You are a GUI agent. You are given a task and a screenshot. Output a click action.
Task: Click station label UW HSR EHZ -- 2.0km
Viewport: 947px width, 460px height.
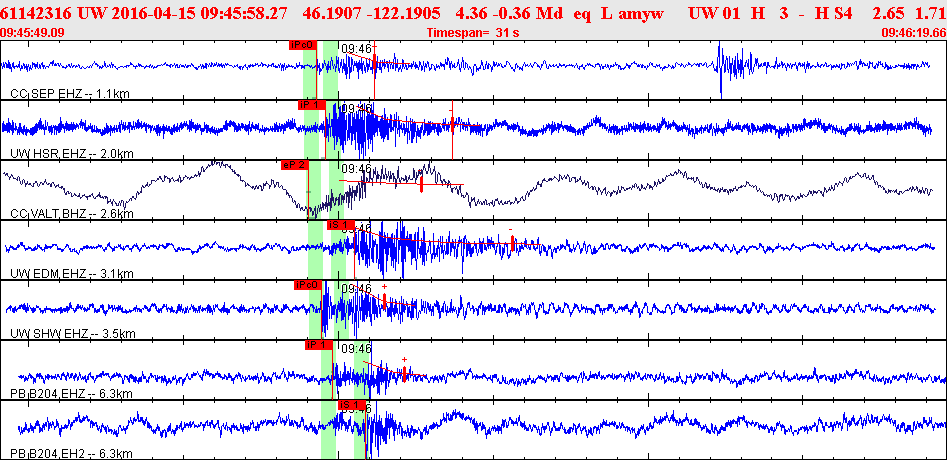tap(72, 153)
